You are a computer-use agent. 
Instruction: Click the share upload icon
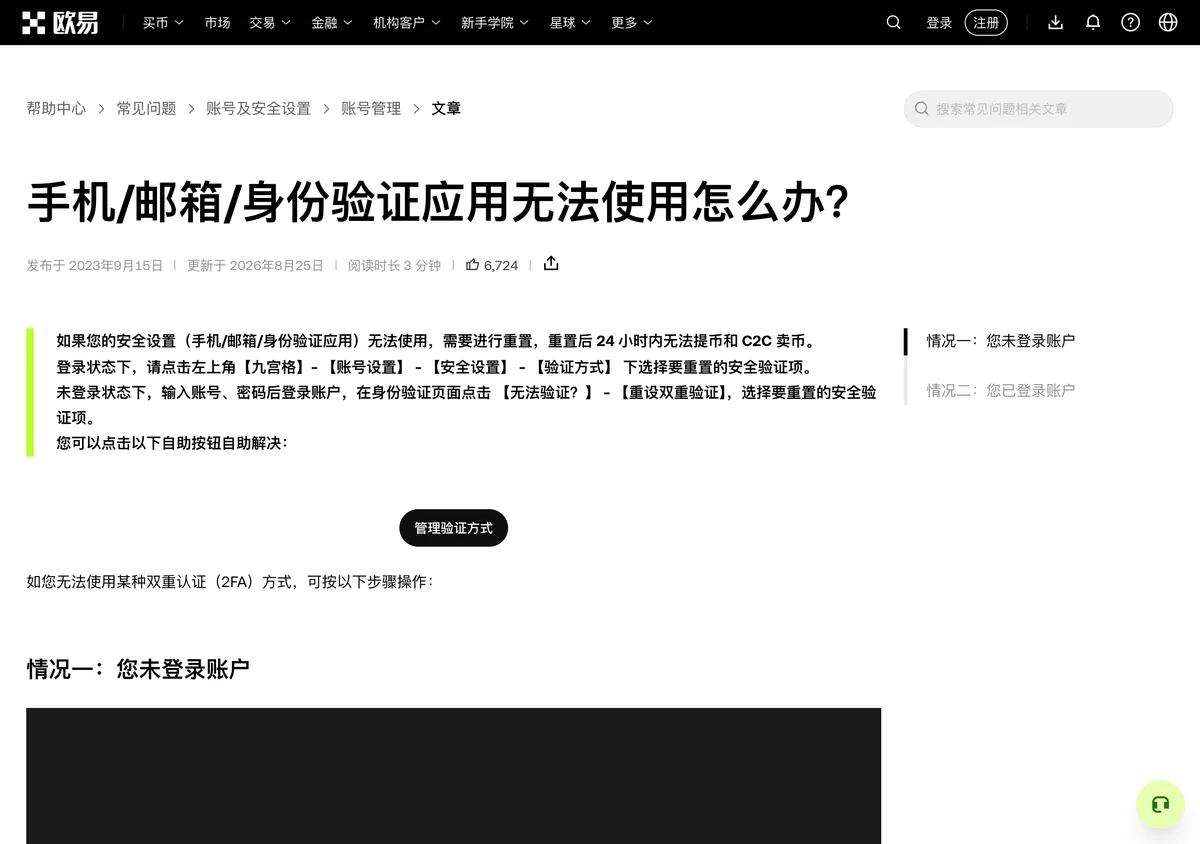coord(551,264)
